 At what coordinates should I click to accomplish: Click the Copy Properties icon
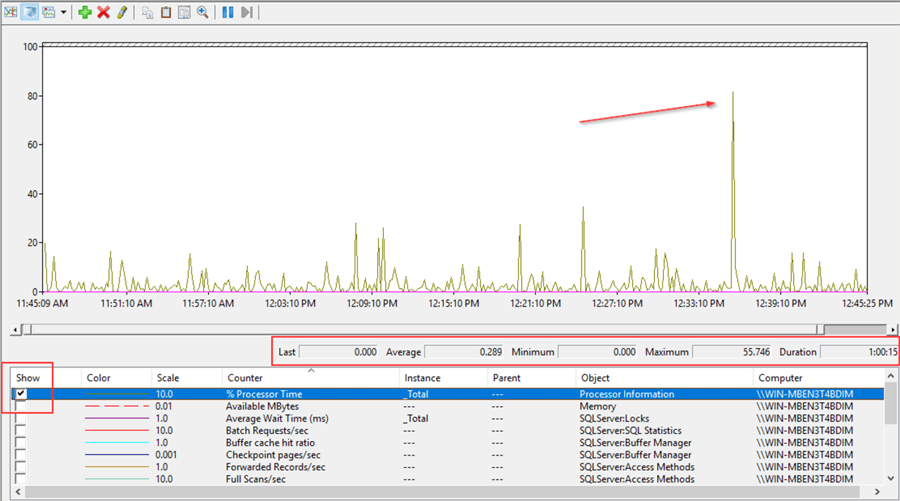(x=148, y=12)
